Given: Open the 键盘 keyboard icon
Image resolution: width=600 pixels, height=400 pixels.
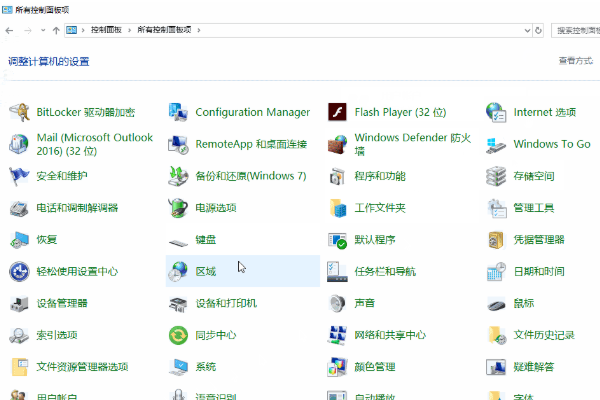Looking at the screenshot, I should coord(178,243).
